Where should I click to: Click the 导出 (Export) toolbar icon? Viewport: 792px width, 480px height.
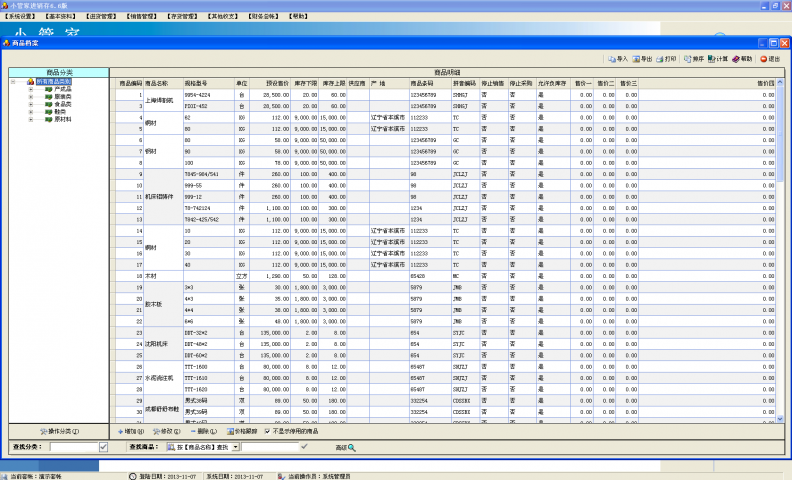pyautogui.click(x=641, y=60)
